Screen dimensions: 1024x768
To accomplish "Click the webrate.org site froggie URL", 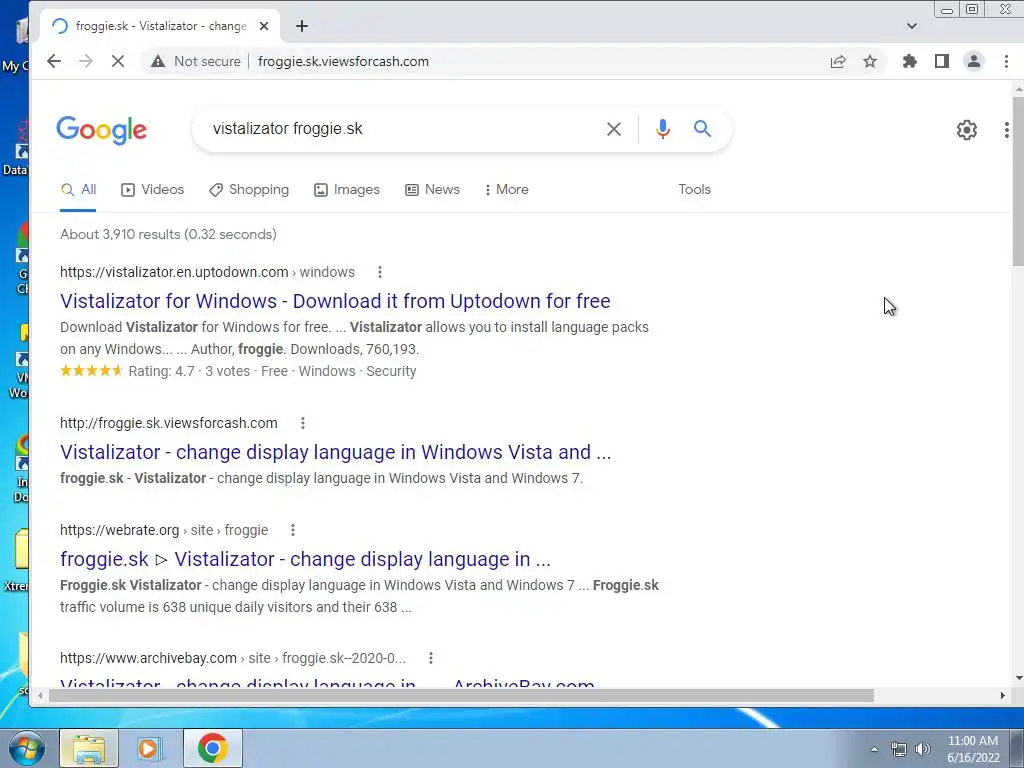I will coord(164,530).
